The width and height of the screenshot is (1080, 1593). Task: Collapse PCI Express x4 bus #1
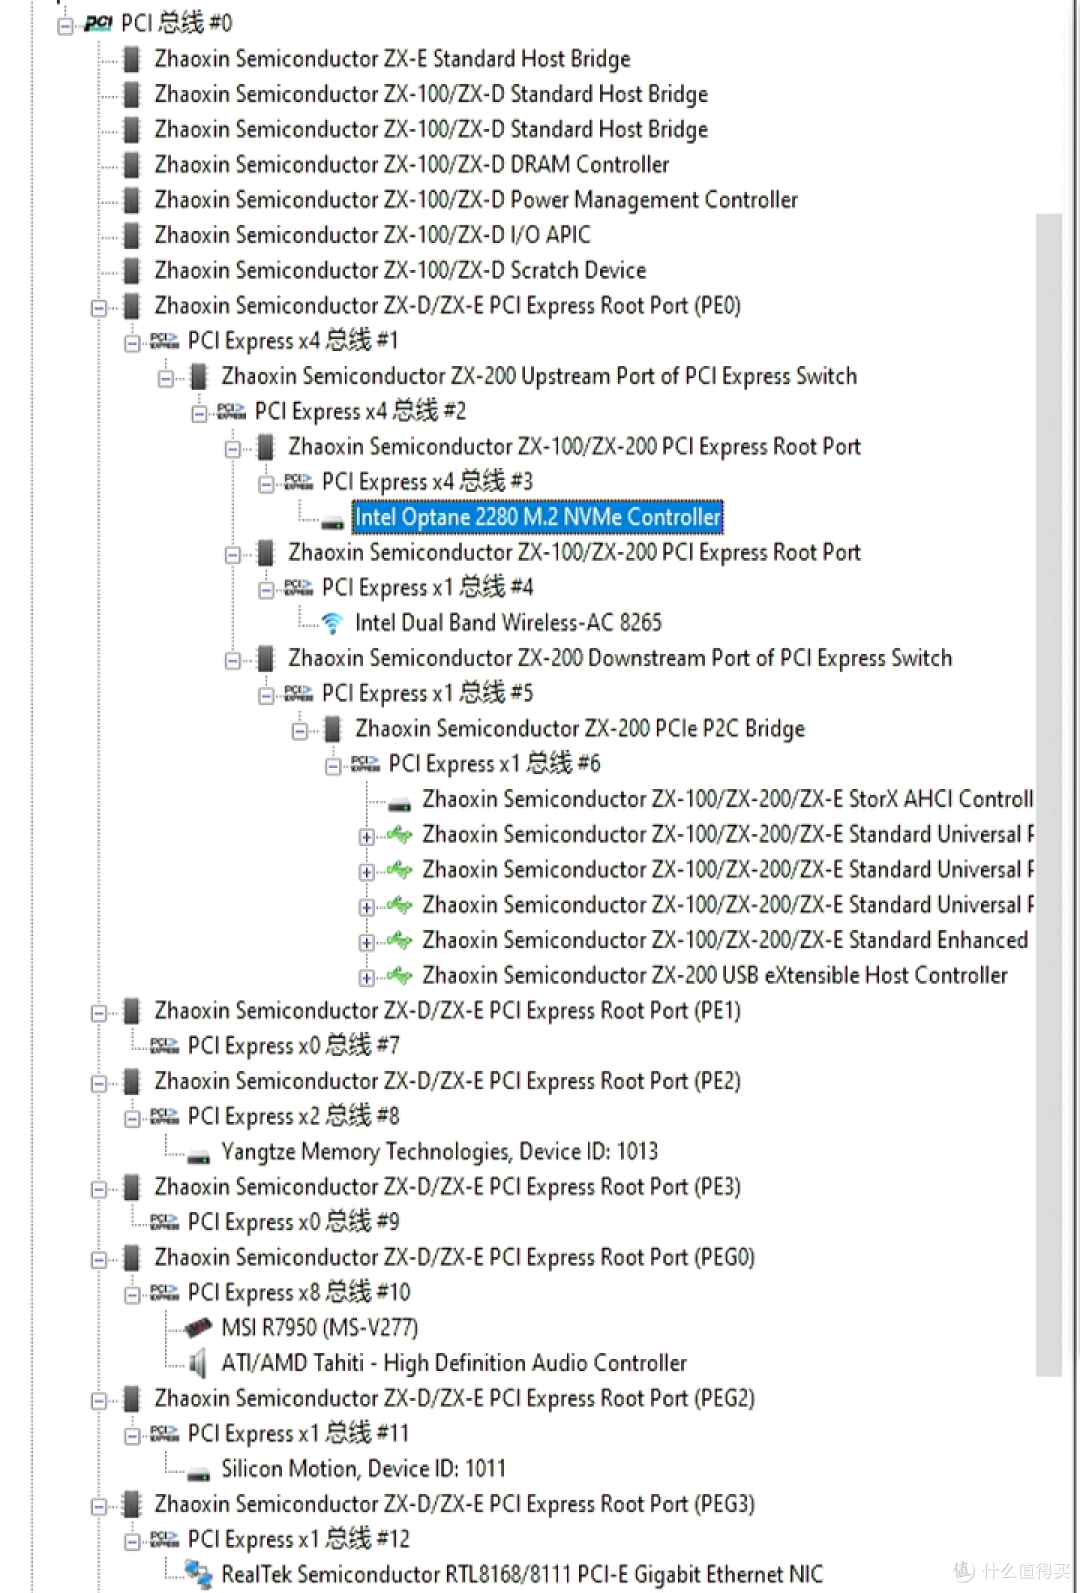[132, 343]
